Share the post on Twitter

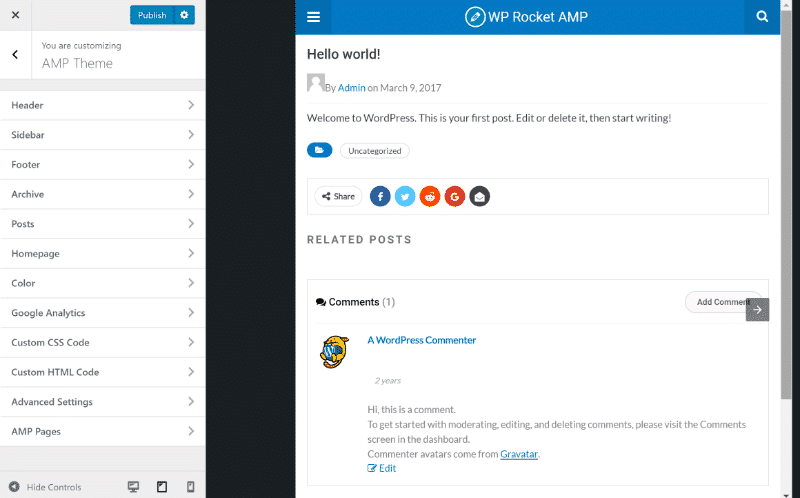click(x=405, y=196)
